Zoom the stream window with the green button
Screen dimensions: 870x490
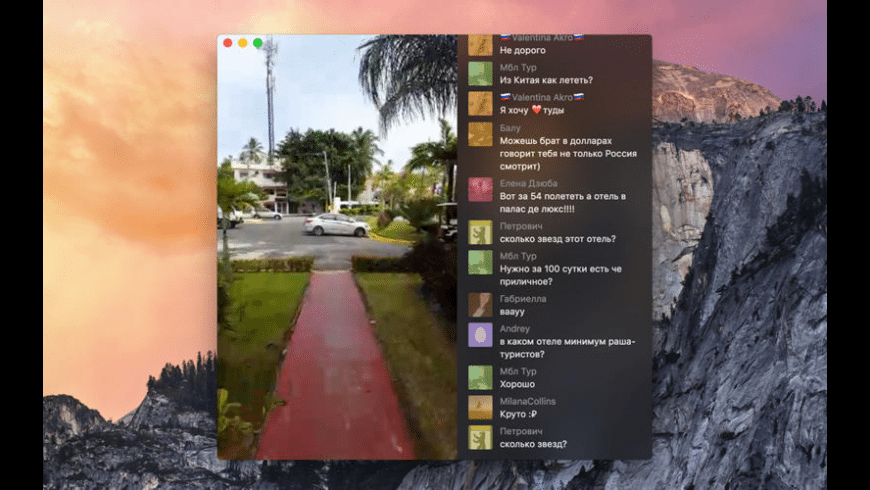click(x=257, y=43)
